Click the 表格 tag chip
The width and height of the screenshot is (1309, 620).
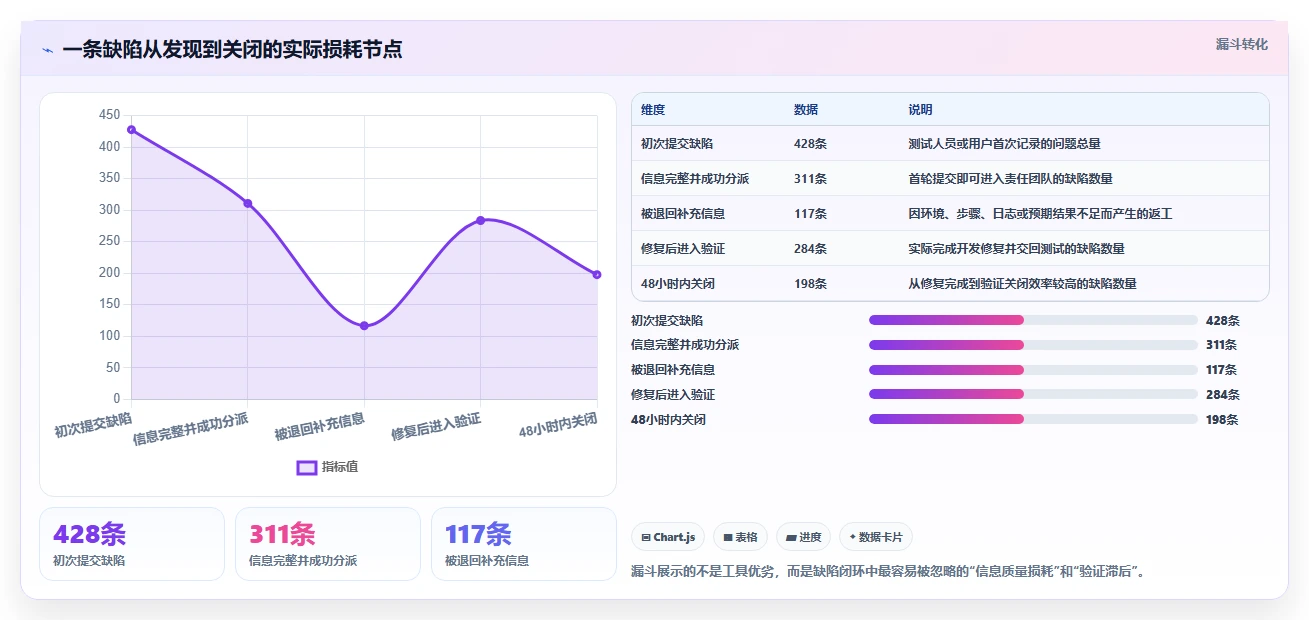click(740, 537)
